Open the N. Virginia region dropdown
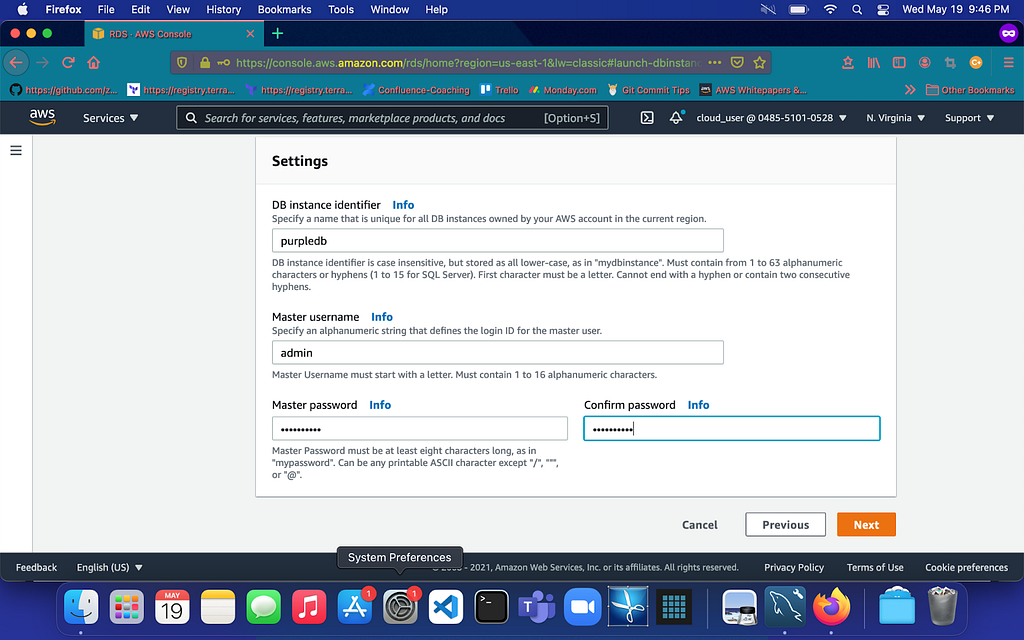1024x640 pixels. coord(895,118)
